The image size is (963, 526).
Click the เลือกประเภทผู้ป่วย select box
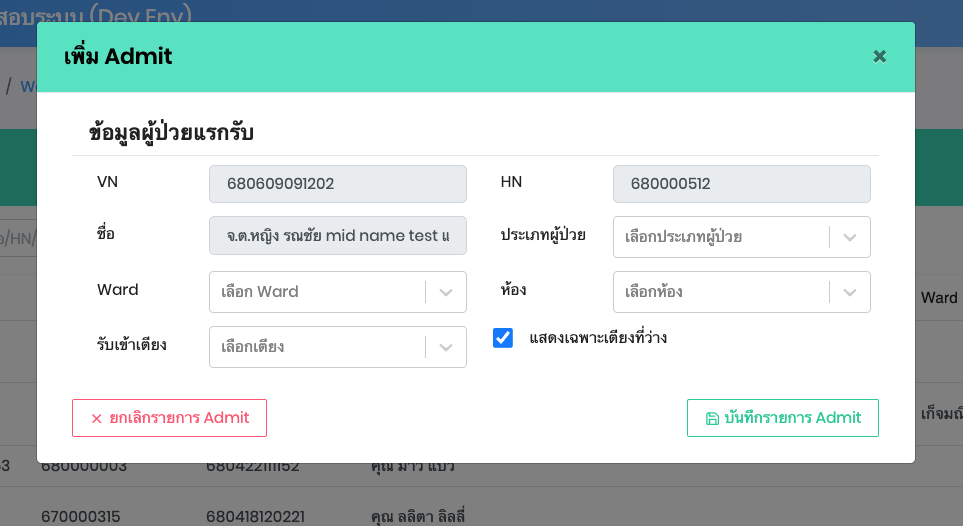[x=720, y=237]
